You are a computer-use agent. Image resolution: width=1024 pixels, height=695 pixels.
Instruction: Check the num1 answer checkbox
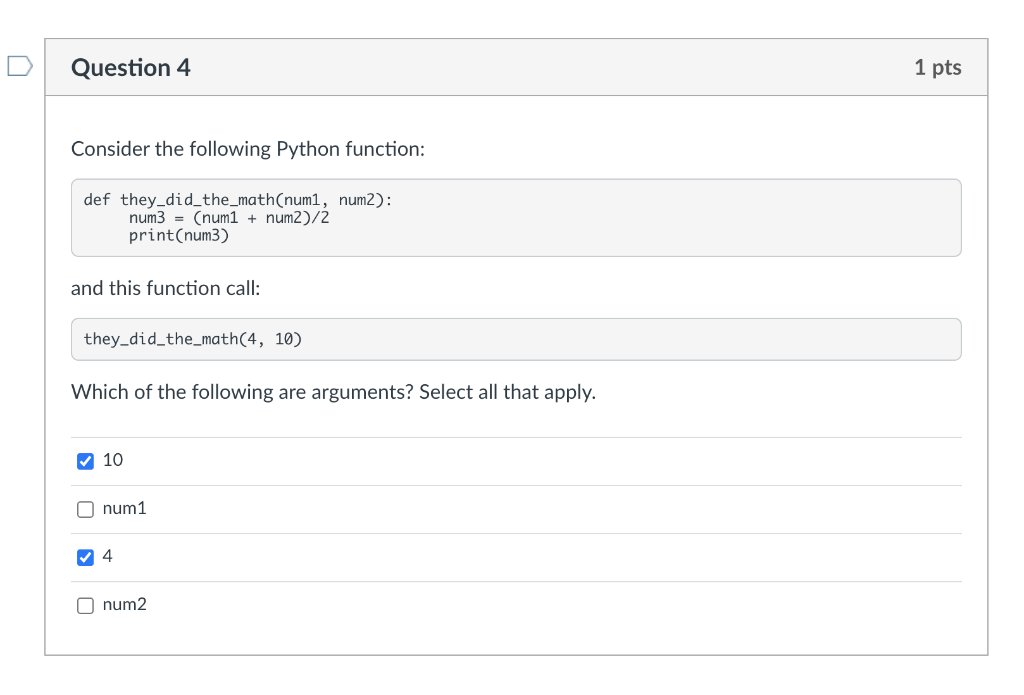pyautogui.click(x=86, y=509)
